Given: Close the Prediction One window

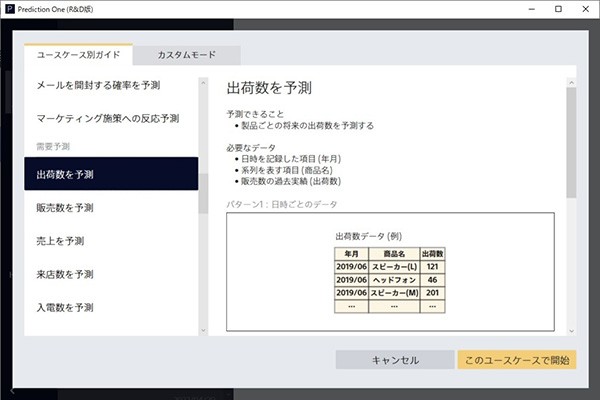Looking at the screenshot, I should tap(585, 9).
